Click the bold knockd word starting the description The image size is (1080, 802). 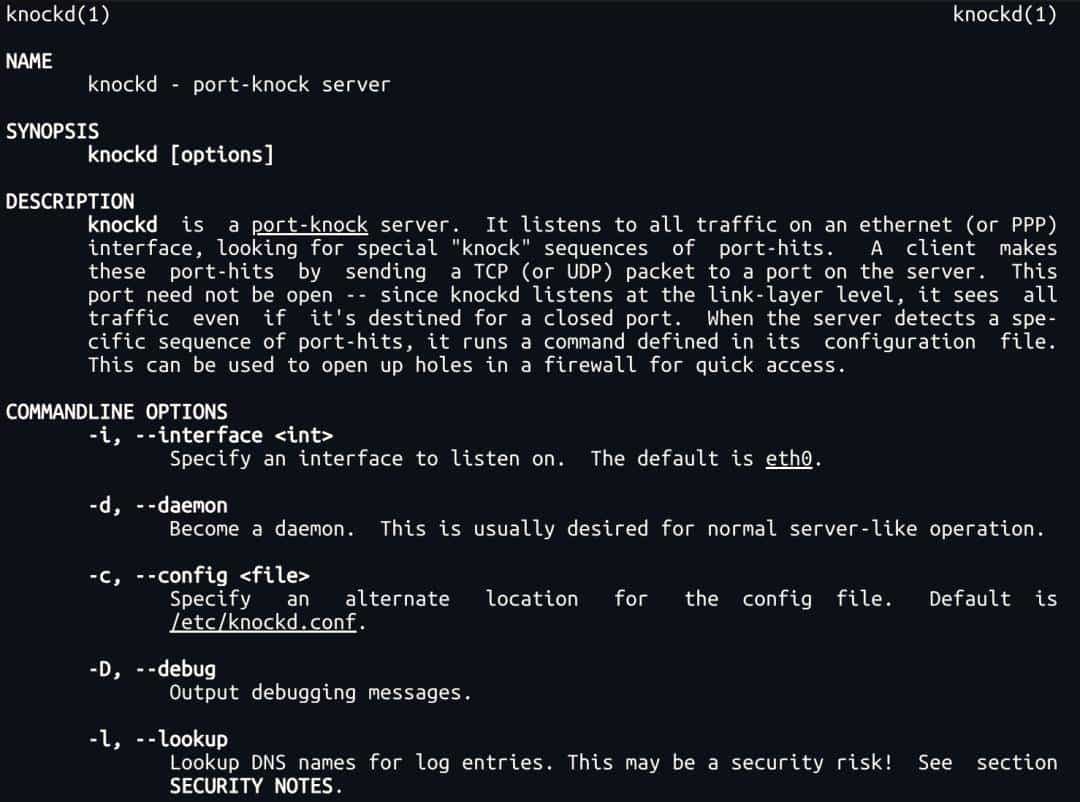(122, 225)
